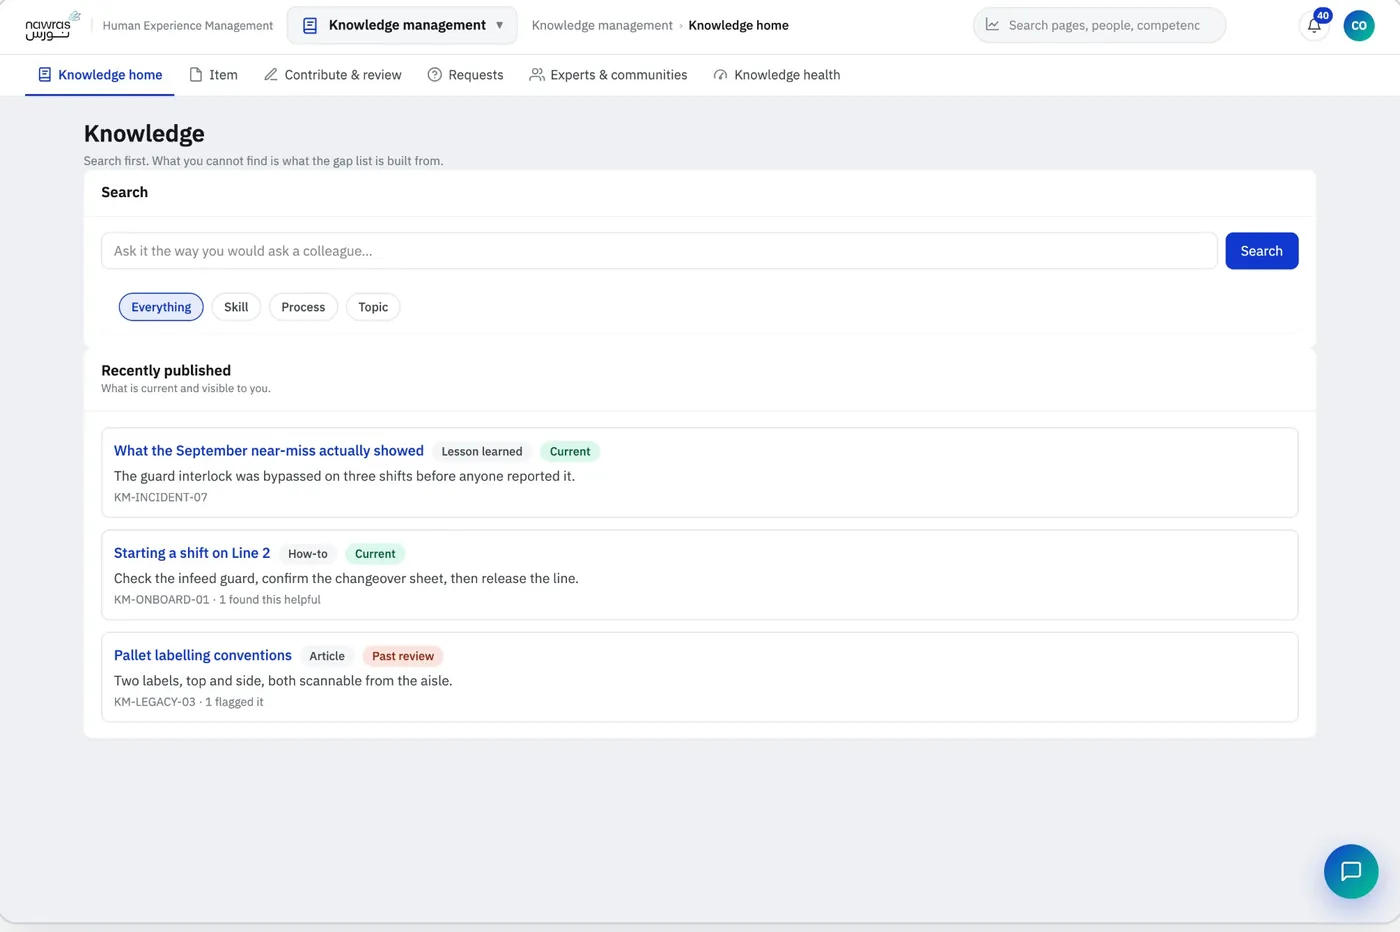Click the Current badge on Starting a shift
The width and height of the screenshot is (1400, 932).
[x=375, y=554]
